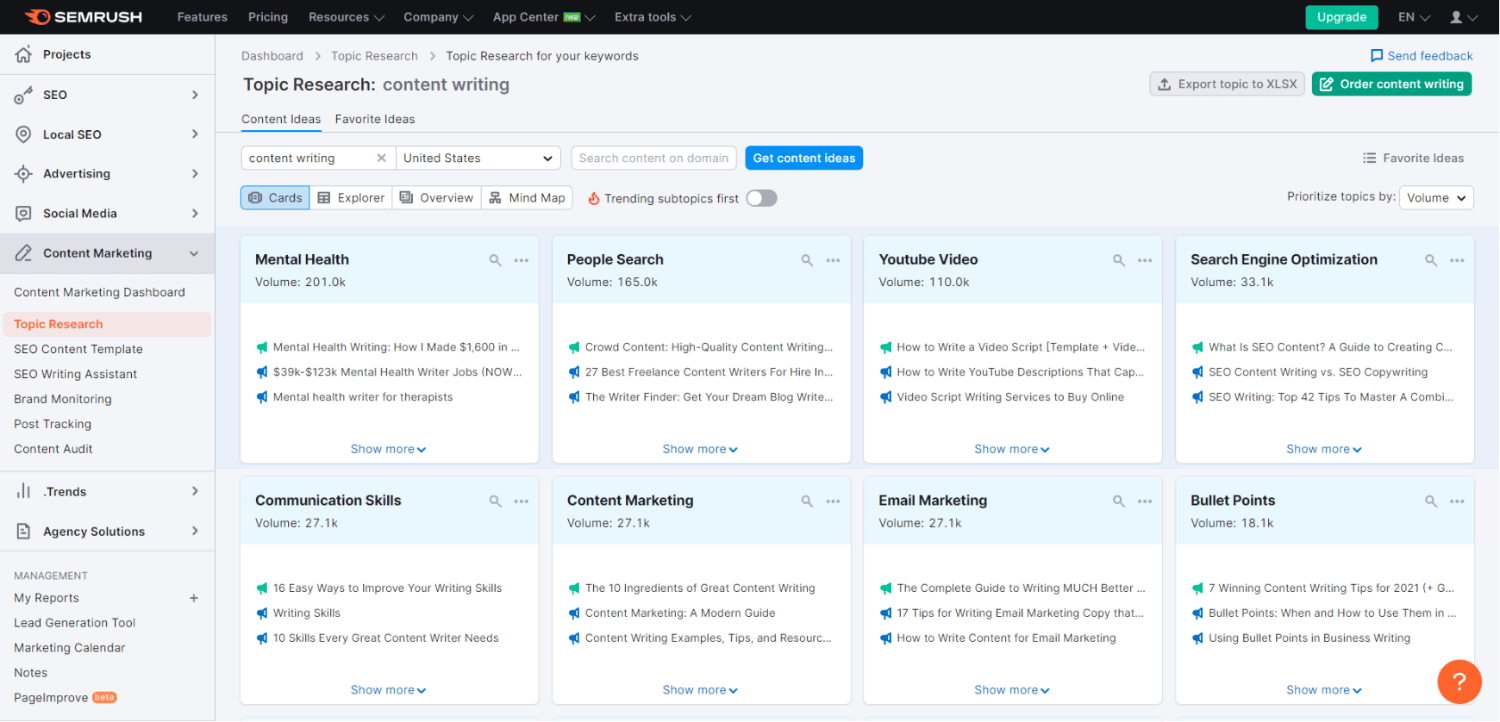Click the Get content ideas button
Image resolution: width=1500 pixels, height=722 pixels.
point(804,158)
